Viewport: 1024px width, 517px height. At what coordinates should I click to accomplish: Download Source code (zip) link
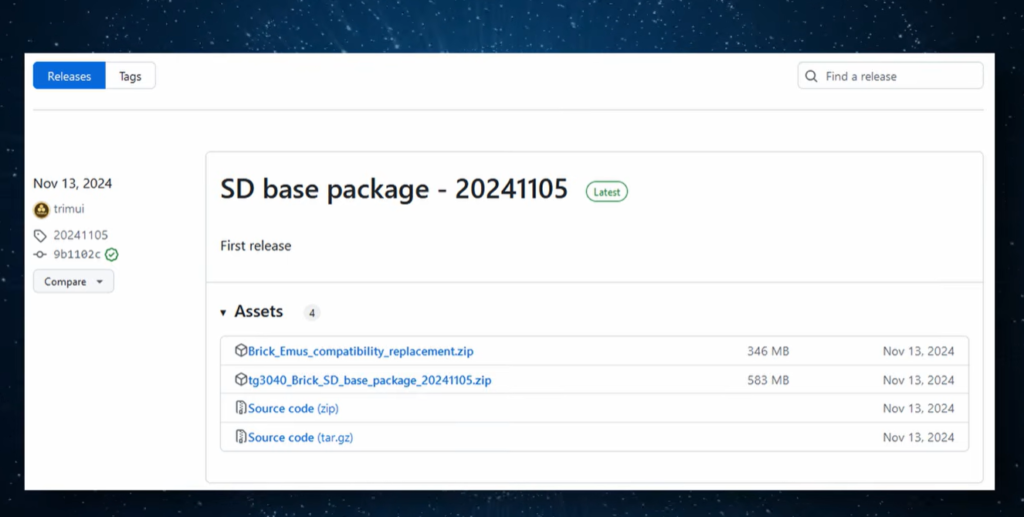pos(300,409)
